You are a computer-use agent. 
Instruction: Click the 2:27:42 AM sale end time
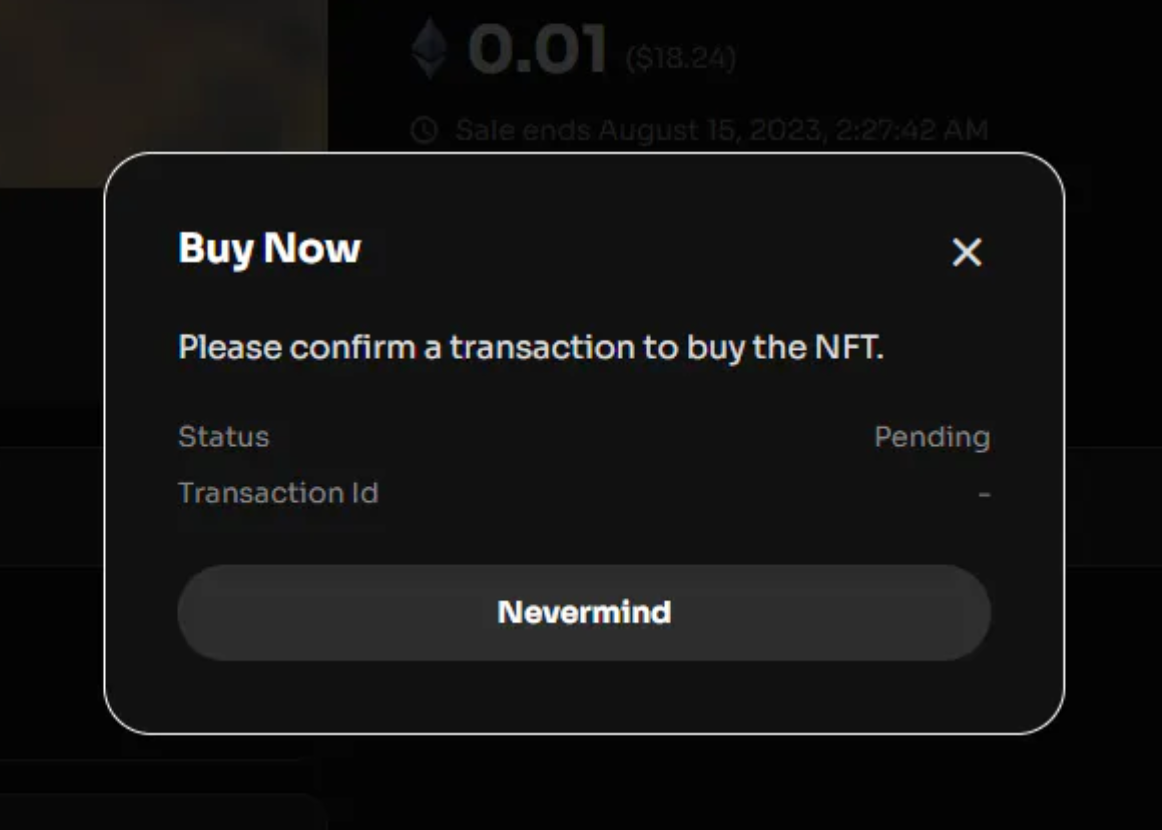(x=912, y=130)
